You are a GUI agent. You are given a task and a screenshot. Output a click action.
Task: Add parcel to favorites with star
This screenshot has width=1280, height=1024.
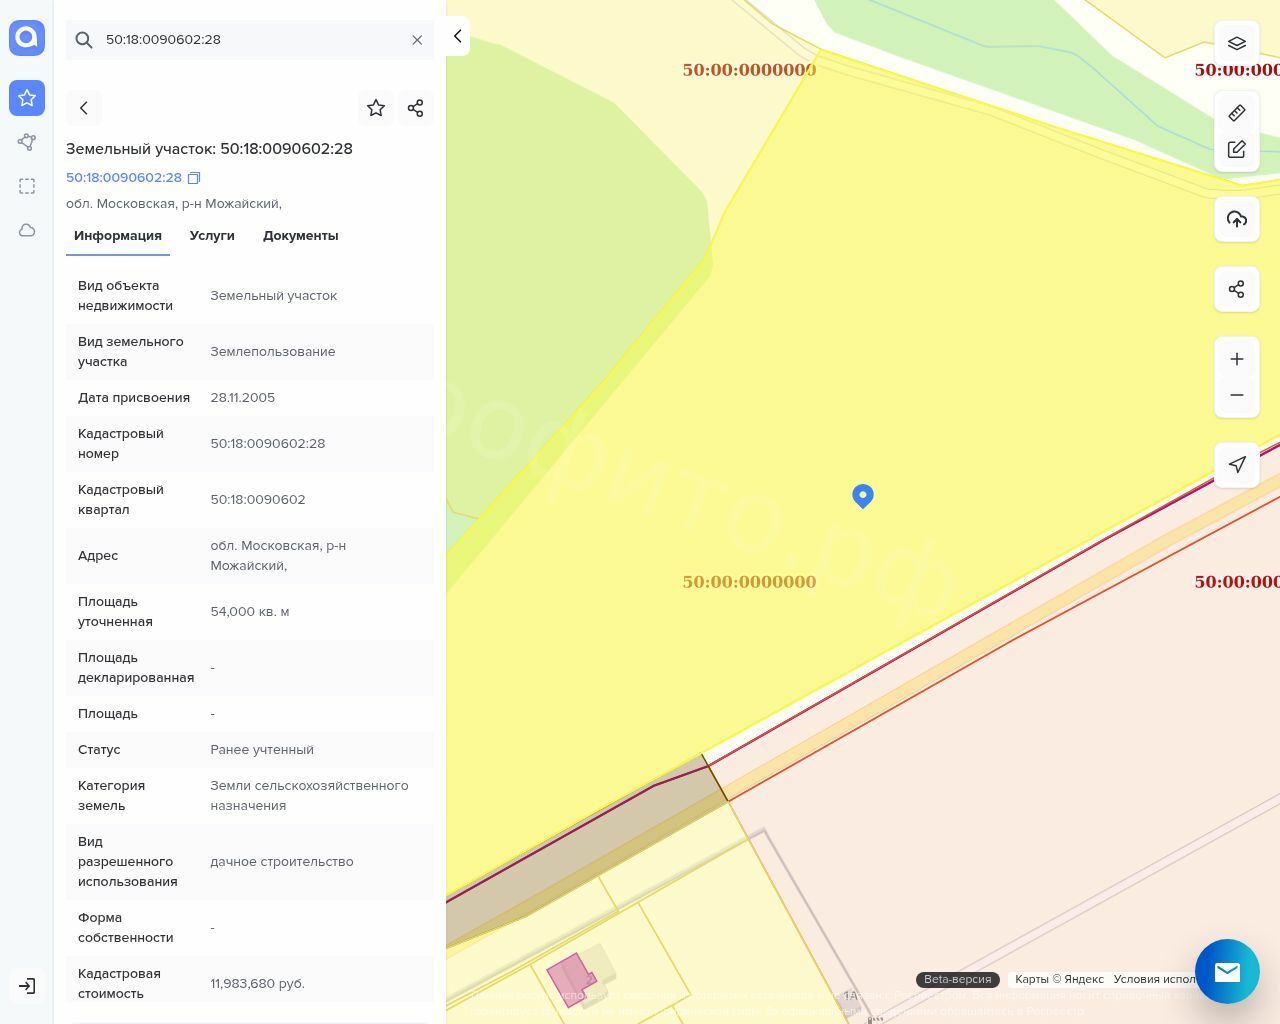(376, 108)
